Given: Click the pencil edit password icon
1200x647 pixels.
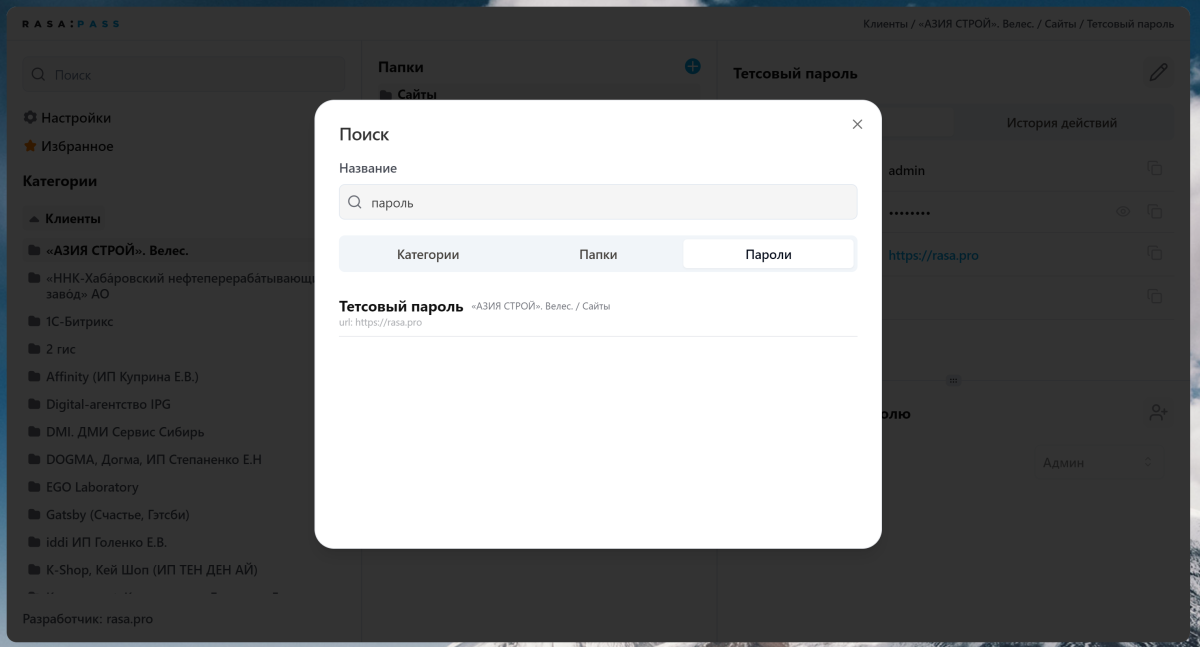Looking at the screenshot, I should pyautogui.click(x=1158, y=72).
